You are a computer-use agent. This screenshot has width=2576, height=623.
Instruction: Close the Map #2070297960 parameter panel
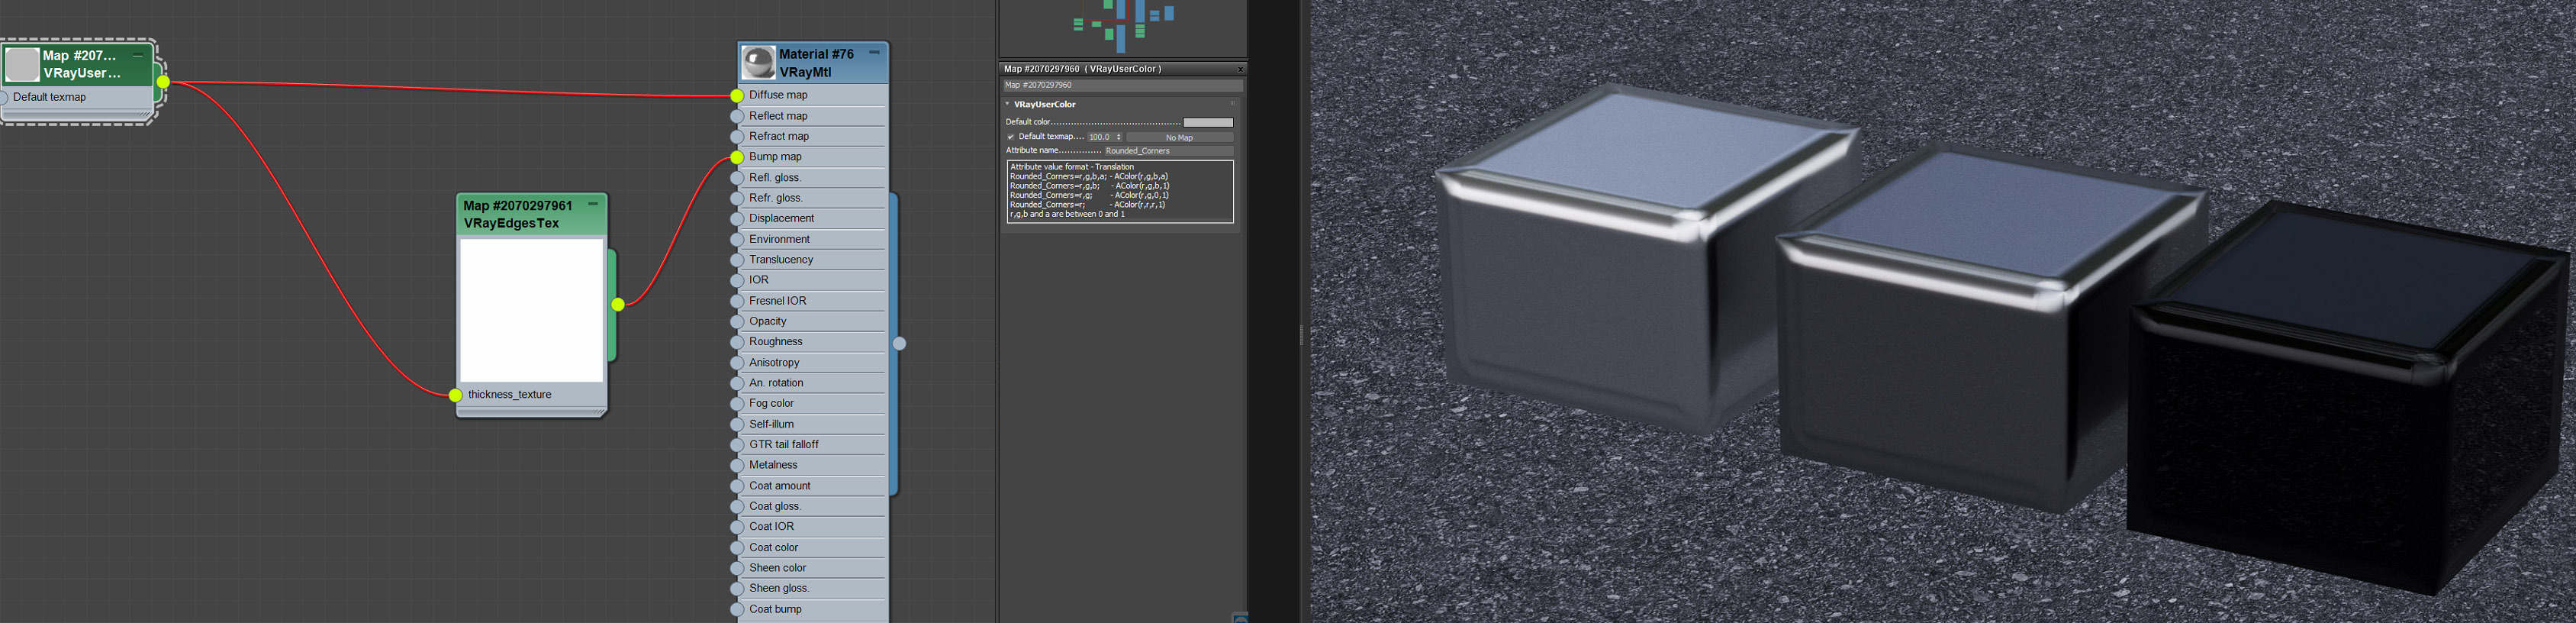pyautogui.click(x=1240, y=69)
